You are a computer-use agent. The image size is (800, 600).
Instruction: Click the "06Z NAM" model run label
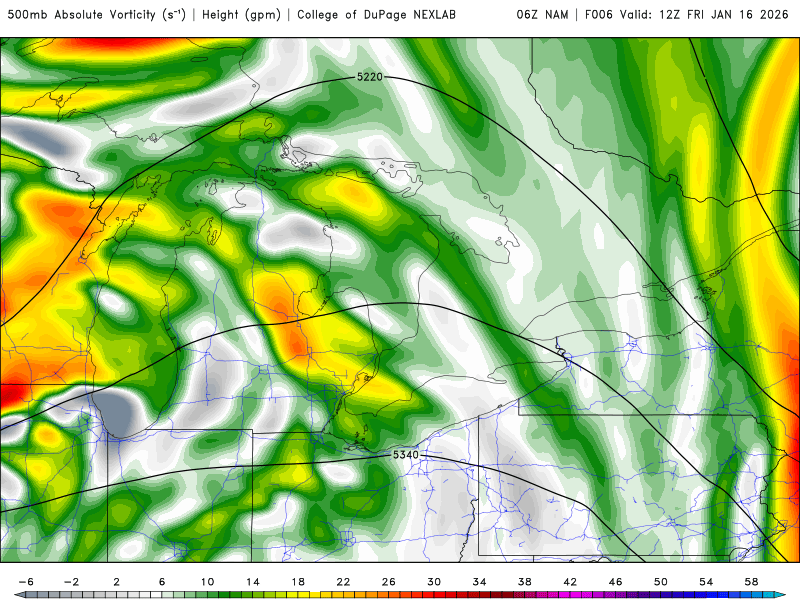[542, 15]
